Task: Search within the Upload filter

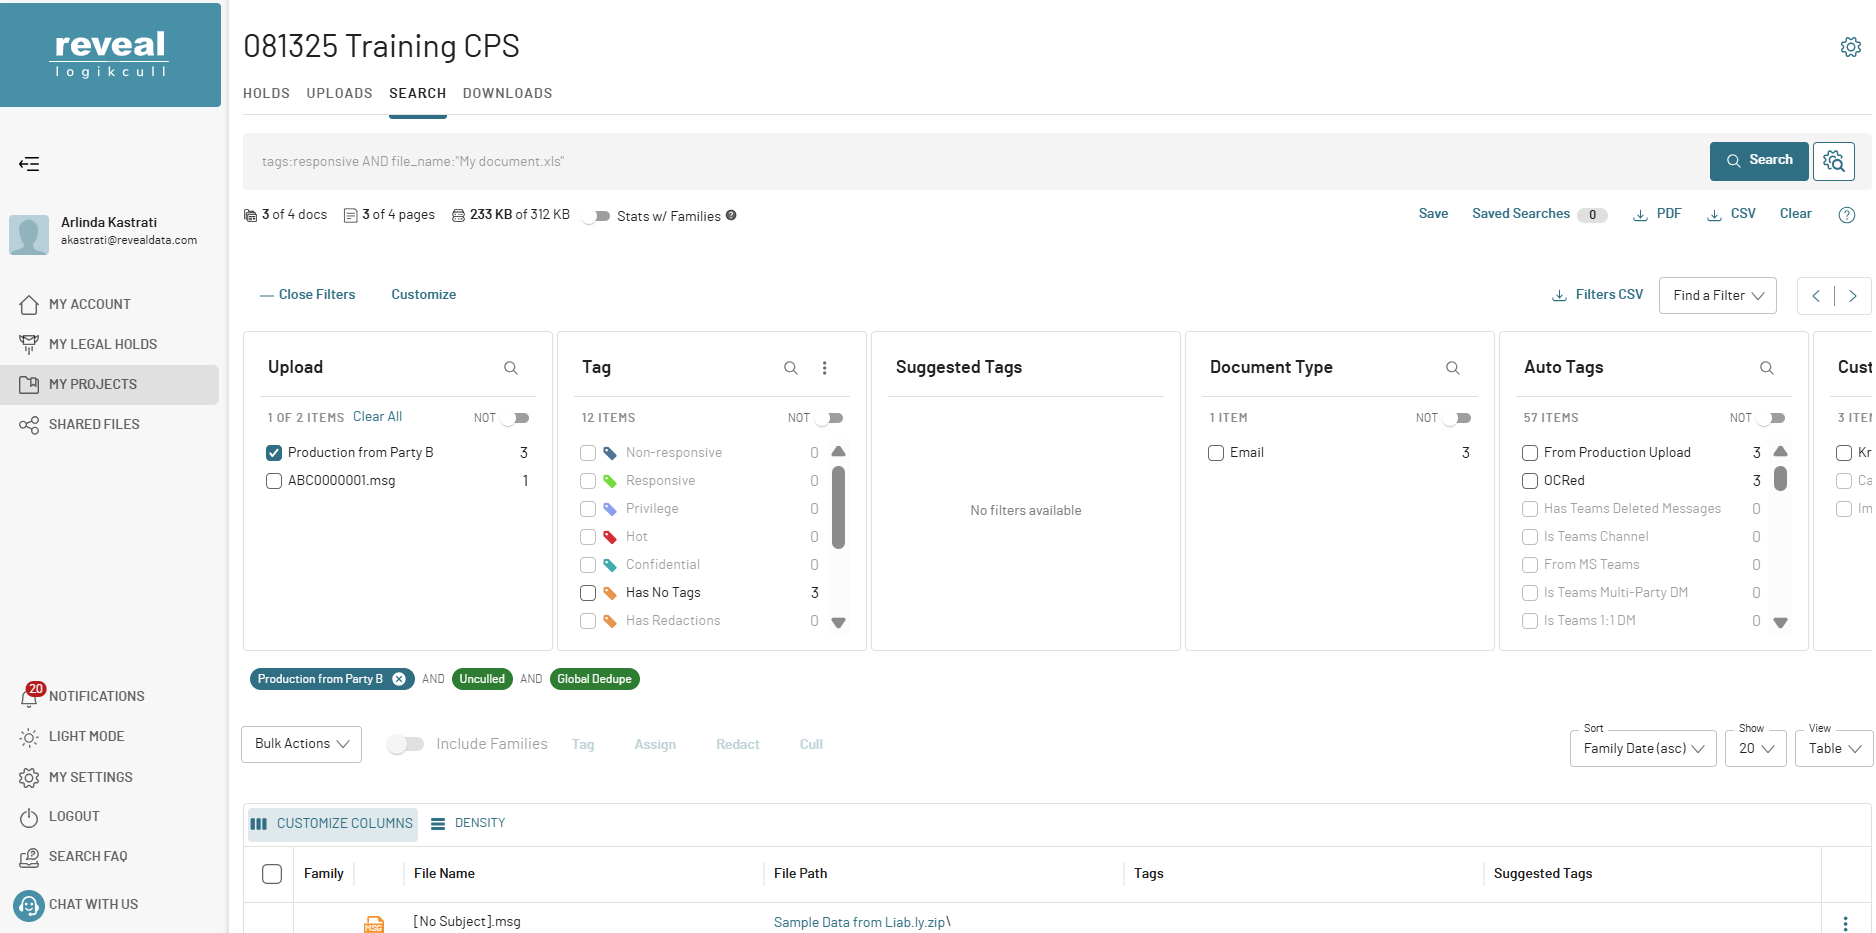Action: 510,368
